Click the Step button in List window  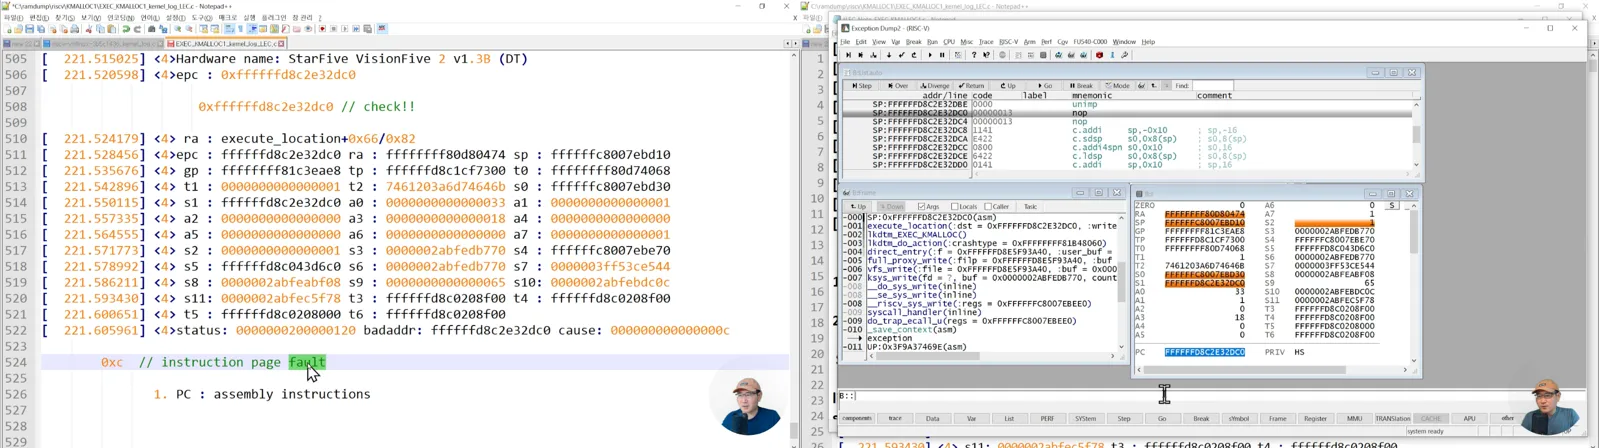863,86
